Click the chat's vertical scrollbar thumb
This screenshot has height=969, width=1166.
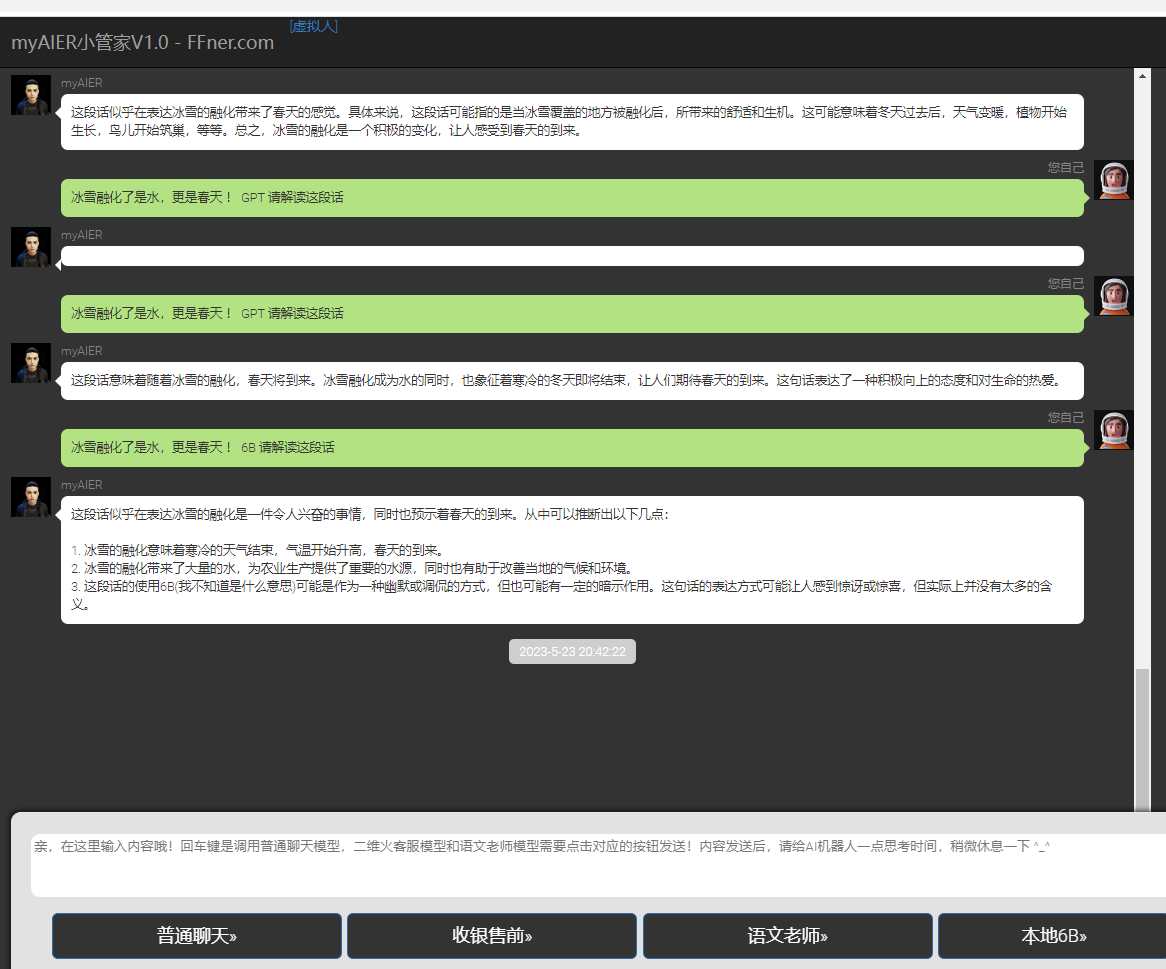(x=1142, y=740)
